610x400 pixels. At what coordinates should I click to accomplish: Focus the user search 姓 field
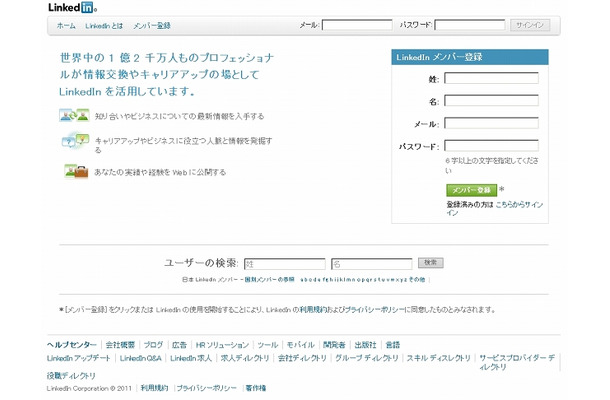[285, 264]
